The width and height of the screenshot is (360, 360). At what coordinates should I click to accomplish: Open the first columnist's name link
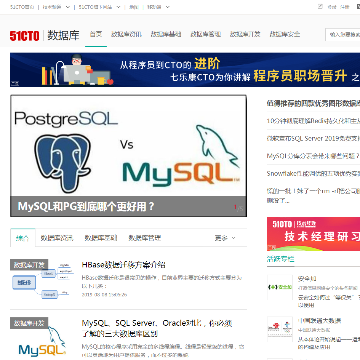coord(307,278)
